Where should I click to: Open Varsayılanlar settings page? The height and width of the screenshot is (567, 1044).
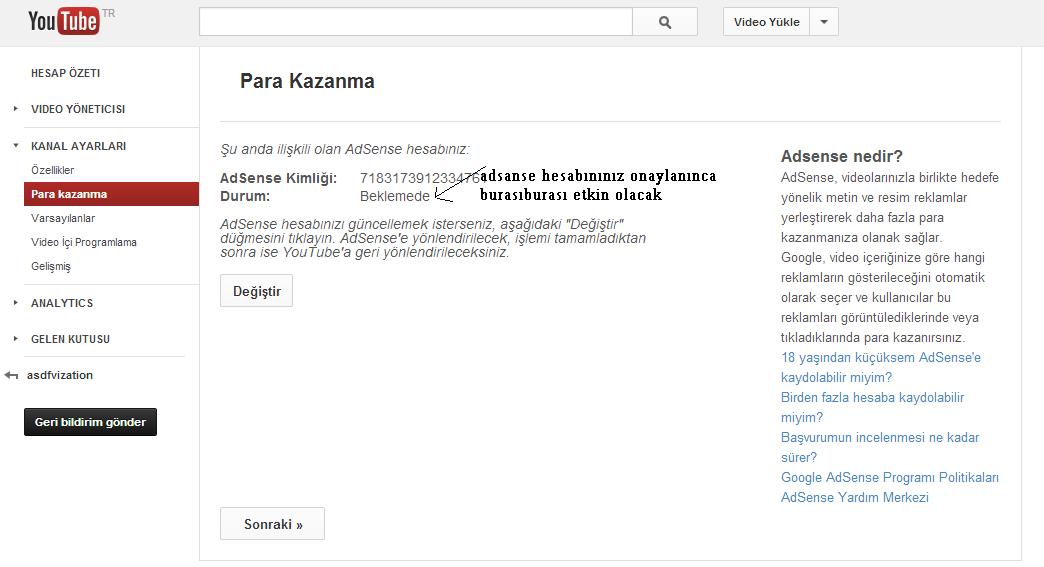pos(63,218)
